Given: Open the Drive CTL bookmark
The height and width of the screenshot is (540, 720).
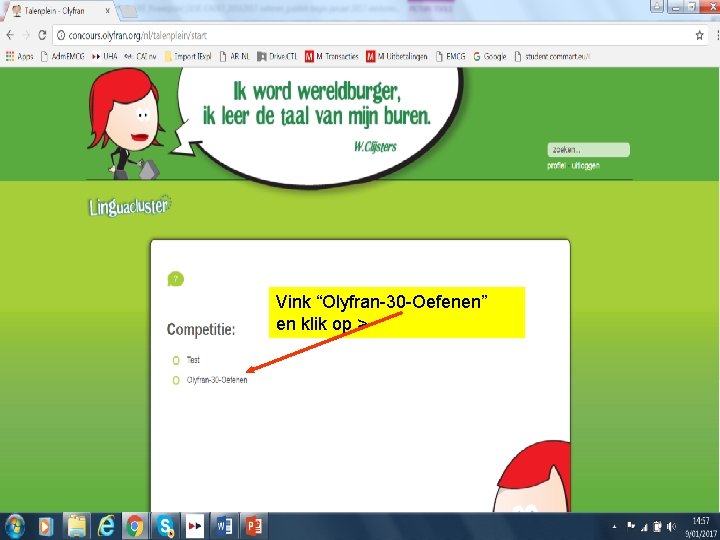Looking at the screenshot, I should tap(277, 56).
